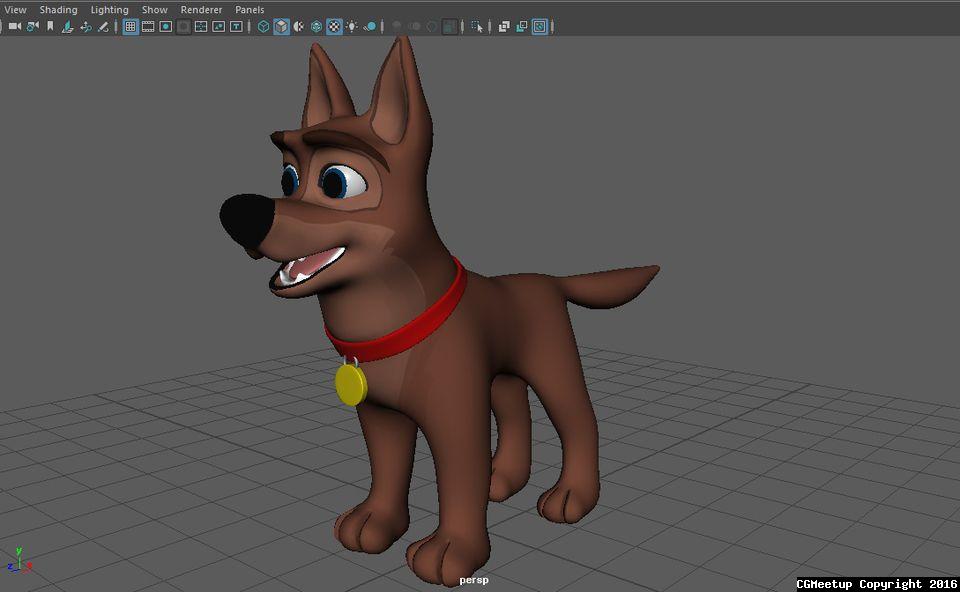Viewport: 960px width, 592px height.
Task: Select Smooth Shade All cube icon
Action: [x=281, y=26]
